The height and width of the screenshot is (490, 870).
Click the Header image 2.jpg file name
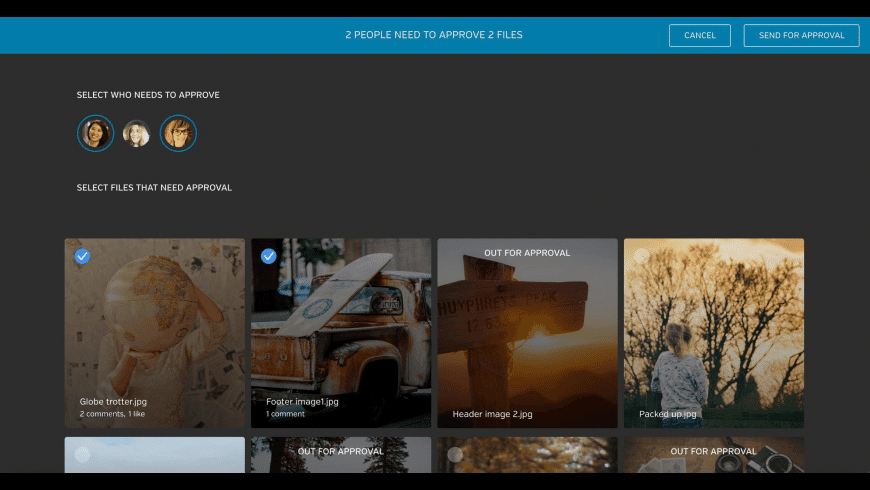[x=492, y=414]
